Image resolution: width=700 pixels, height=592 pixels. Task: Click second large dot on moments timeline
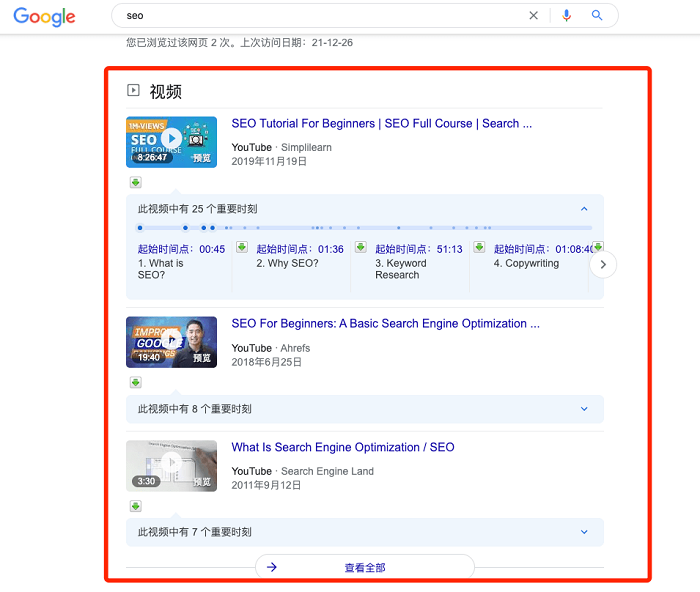click(x=185, y=228)
